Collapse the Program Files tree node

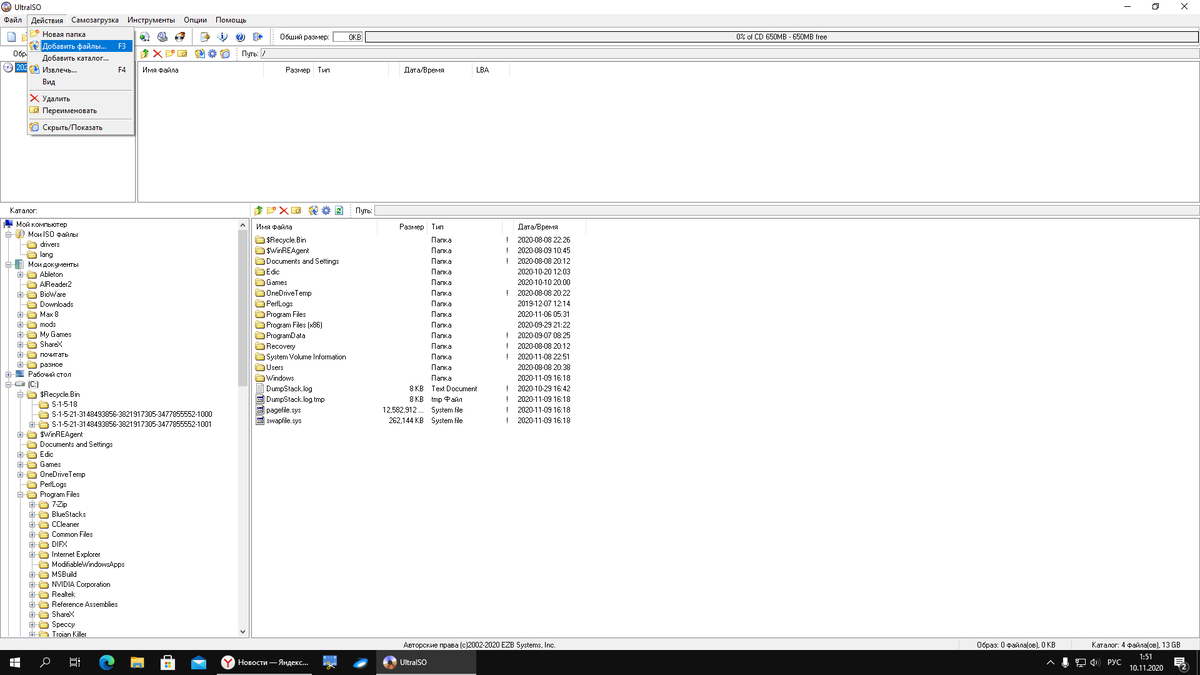[20, 494]
